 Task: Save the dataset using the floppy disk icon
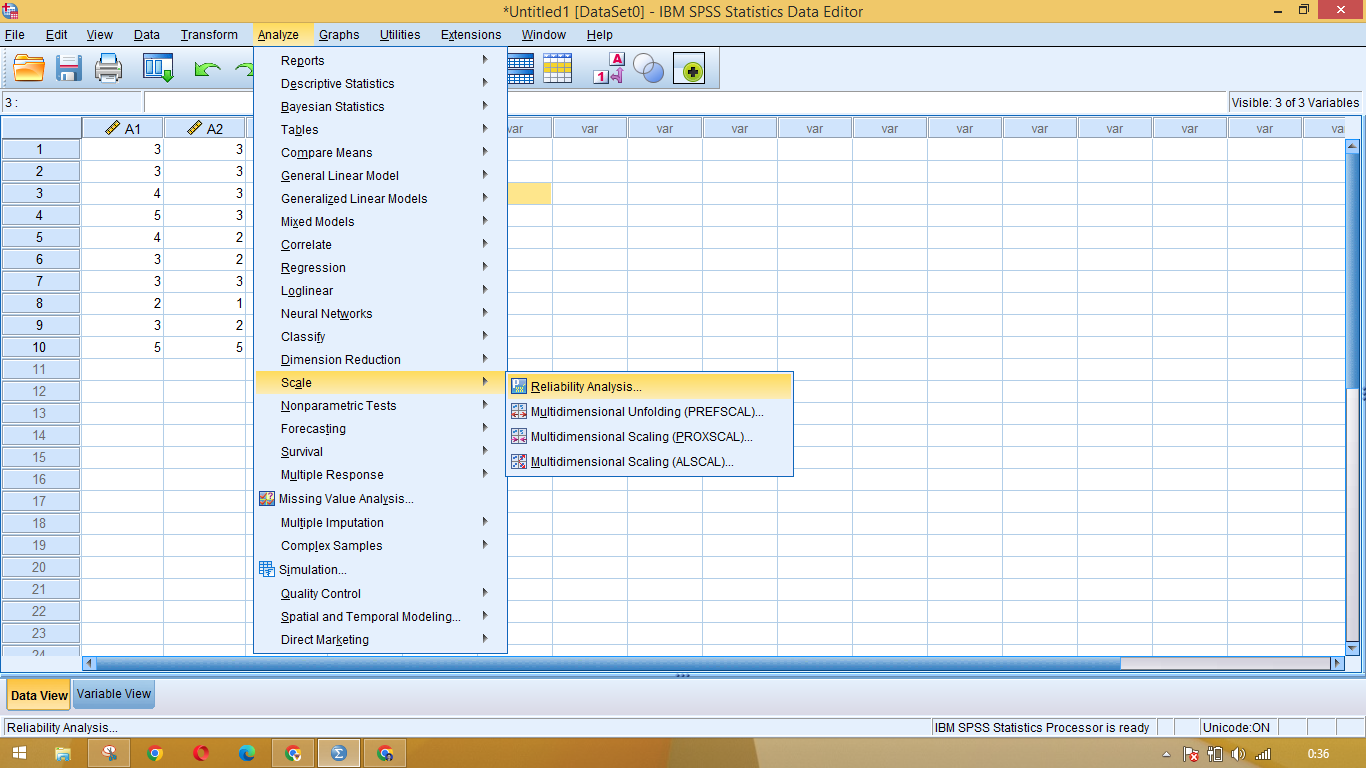69,69
